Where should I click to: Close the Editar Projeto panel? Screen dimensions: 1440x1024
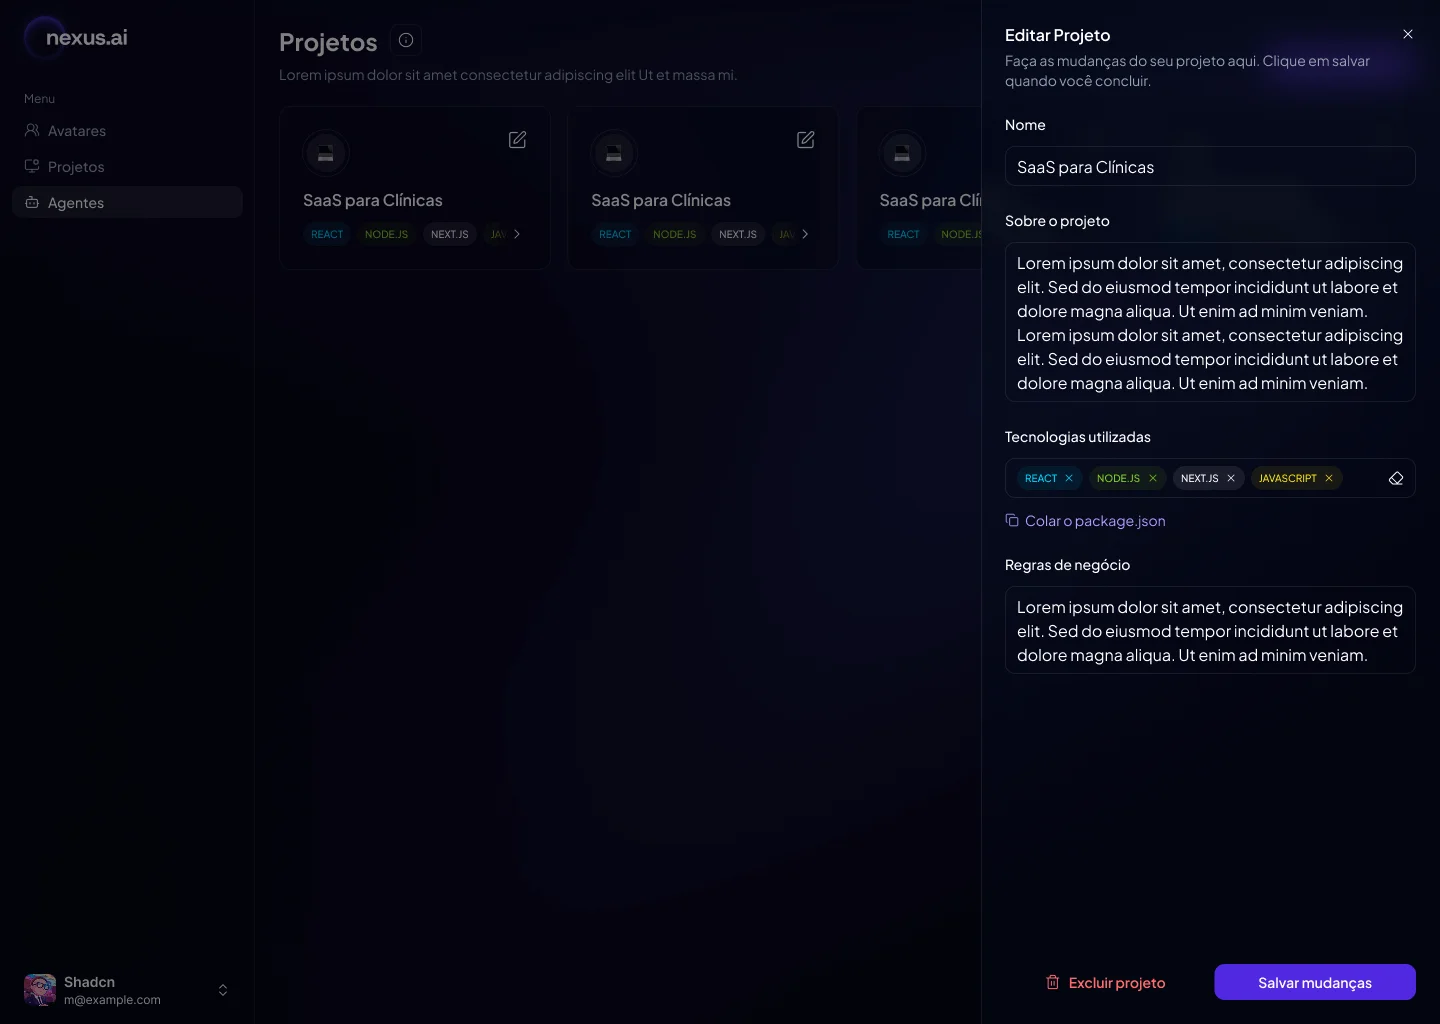[1408, 34]
